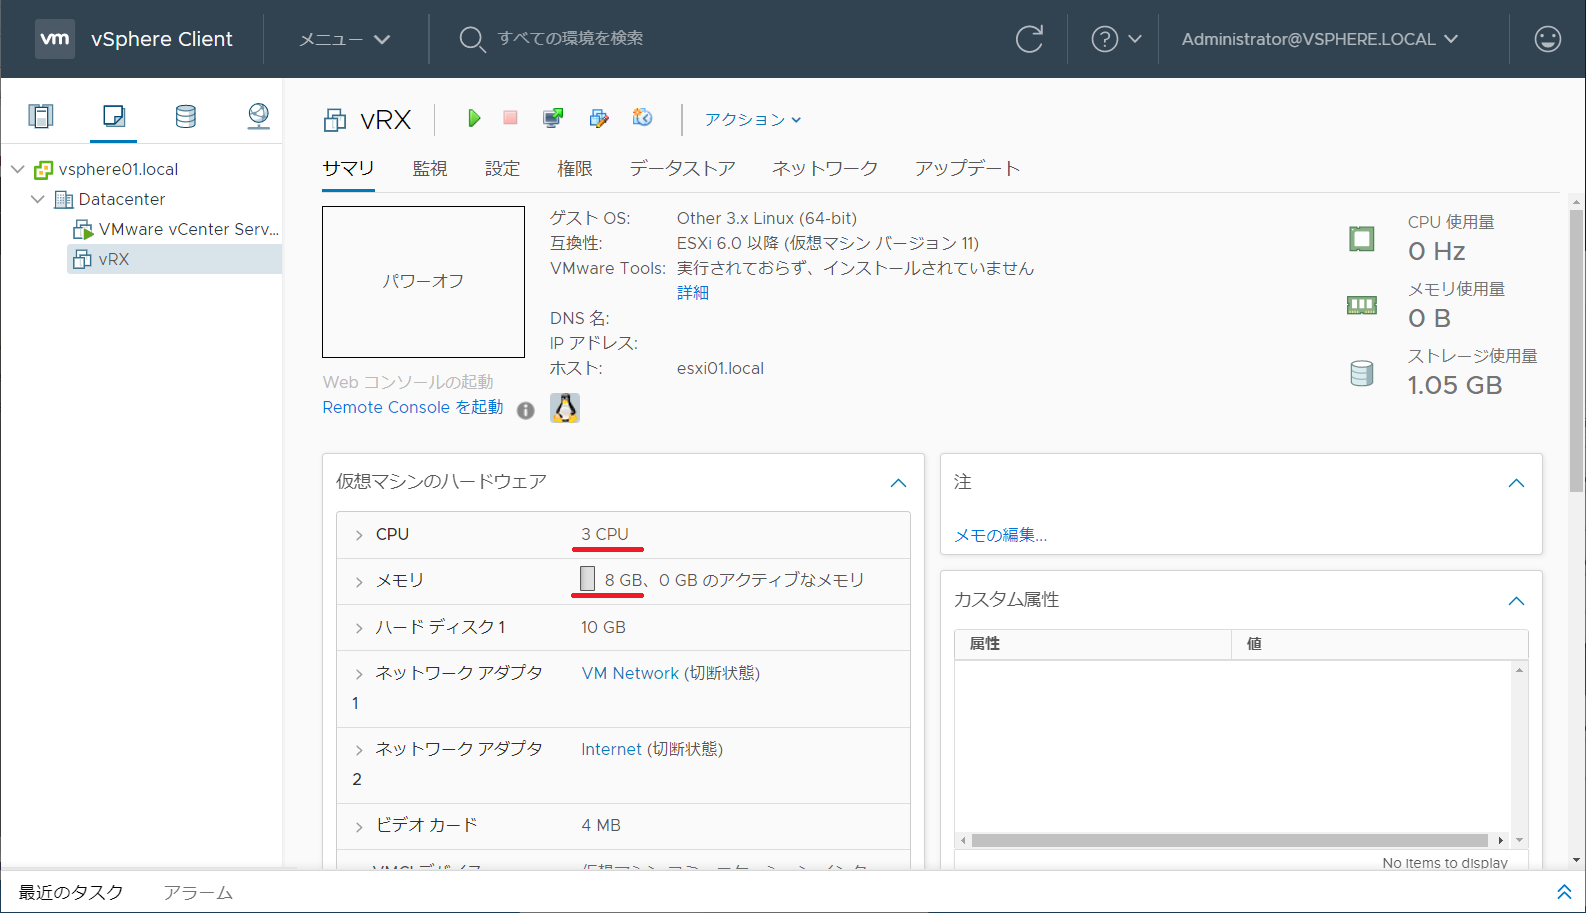Launch console with the monitor toolbar icon
The height and width of the screenshot is (913, 1586).
(553, 118)
